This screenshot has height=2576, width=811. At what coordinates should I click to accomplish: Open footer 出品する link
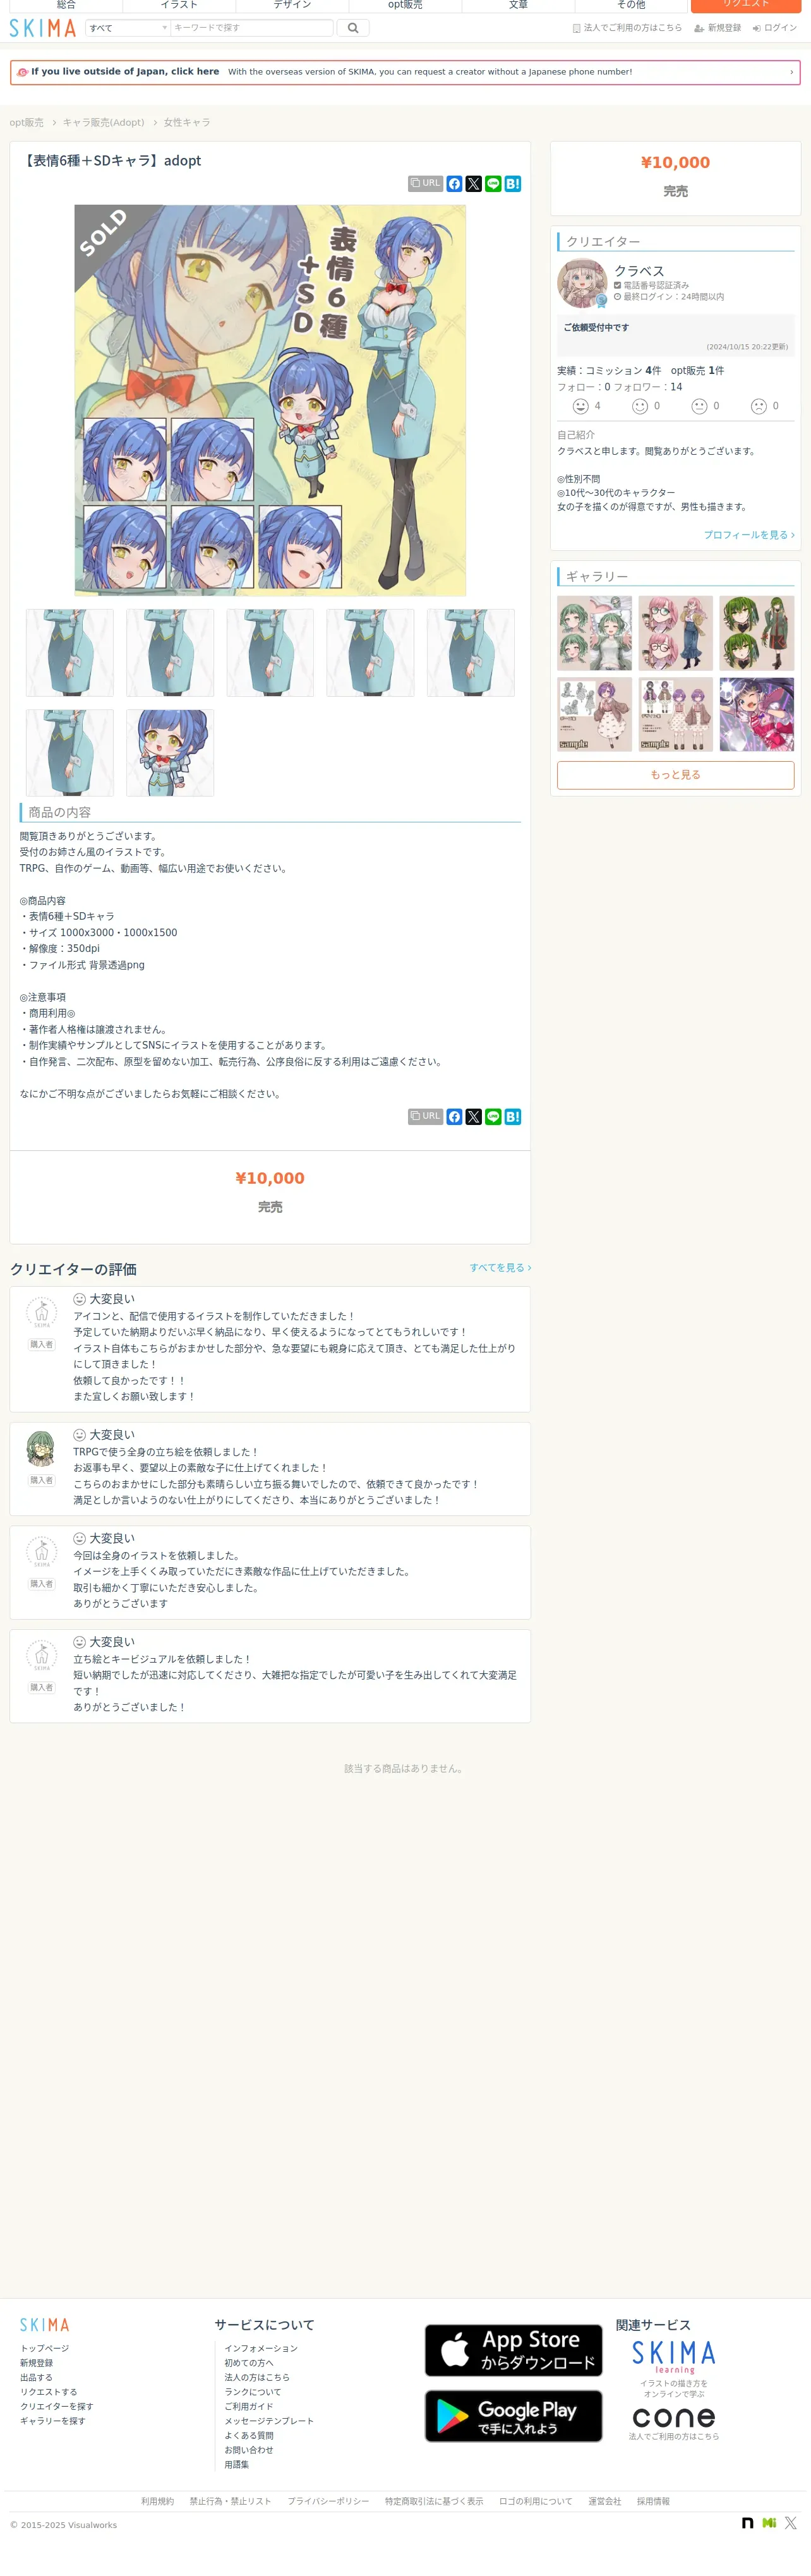point(36,2377)
